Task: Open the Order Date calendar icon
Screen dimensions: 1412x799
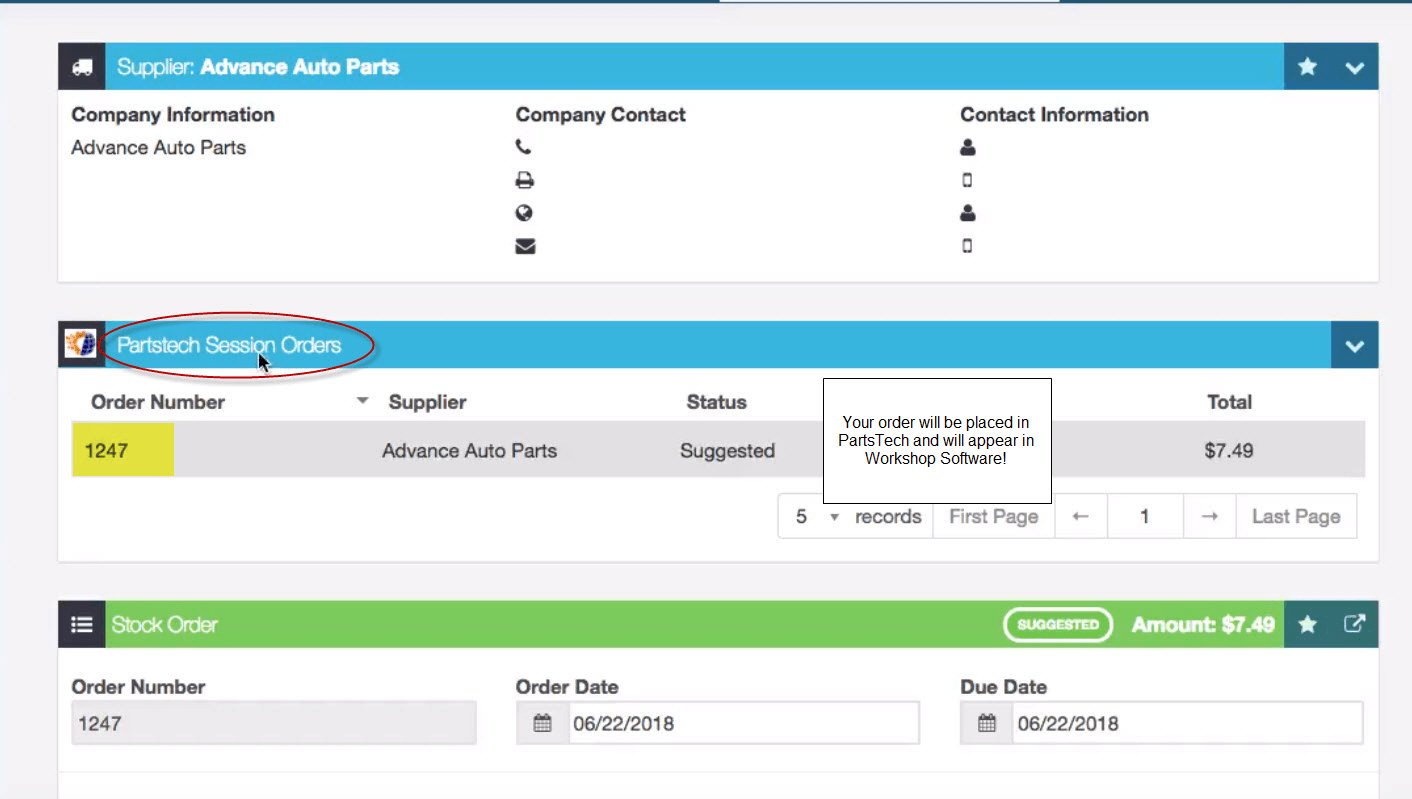Action: click(x=543, y=723)
